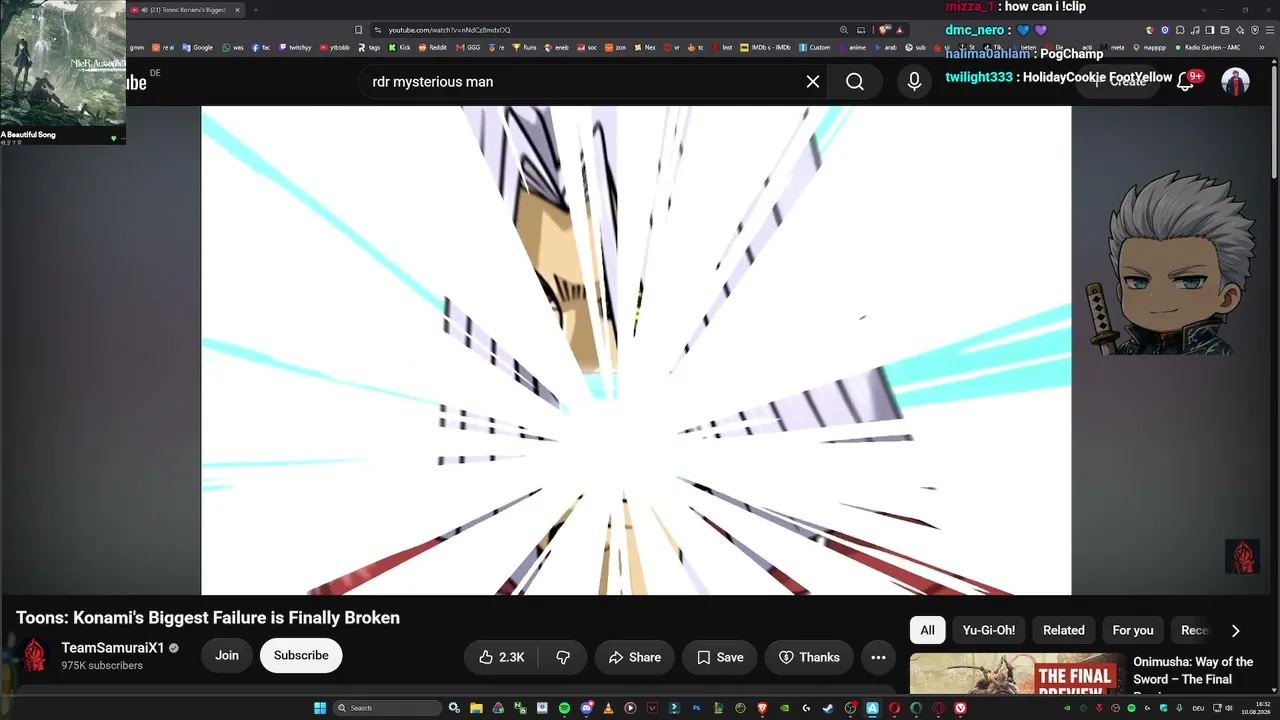Viewport: 1280px width, 720px height.
Task: Open the Leo AI assistant icon
Action: pyautogui.click(x=1240, y=30)
